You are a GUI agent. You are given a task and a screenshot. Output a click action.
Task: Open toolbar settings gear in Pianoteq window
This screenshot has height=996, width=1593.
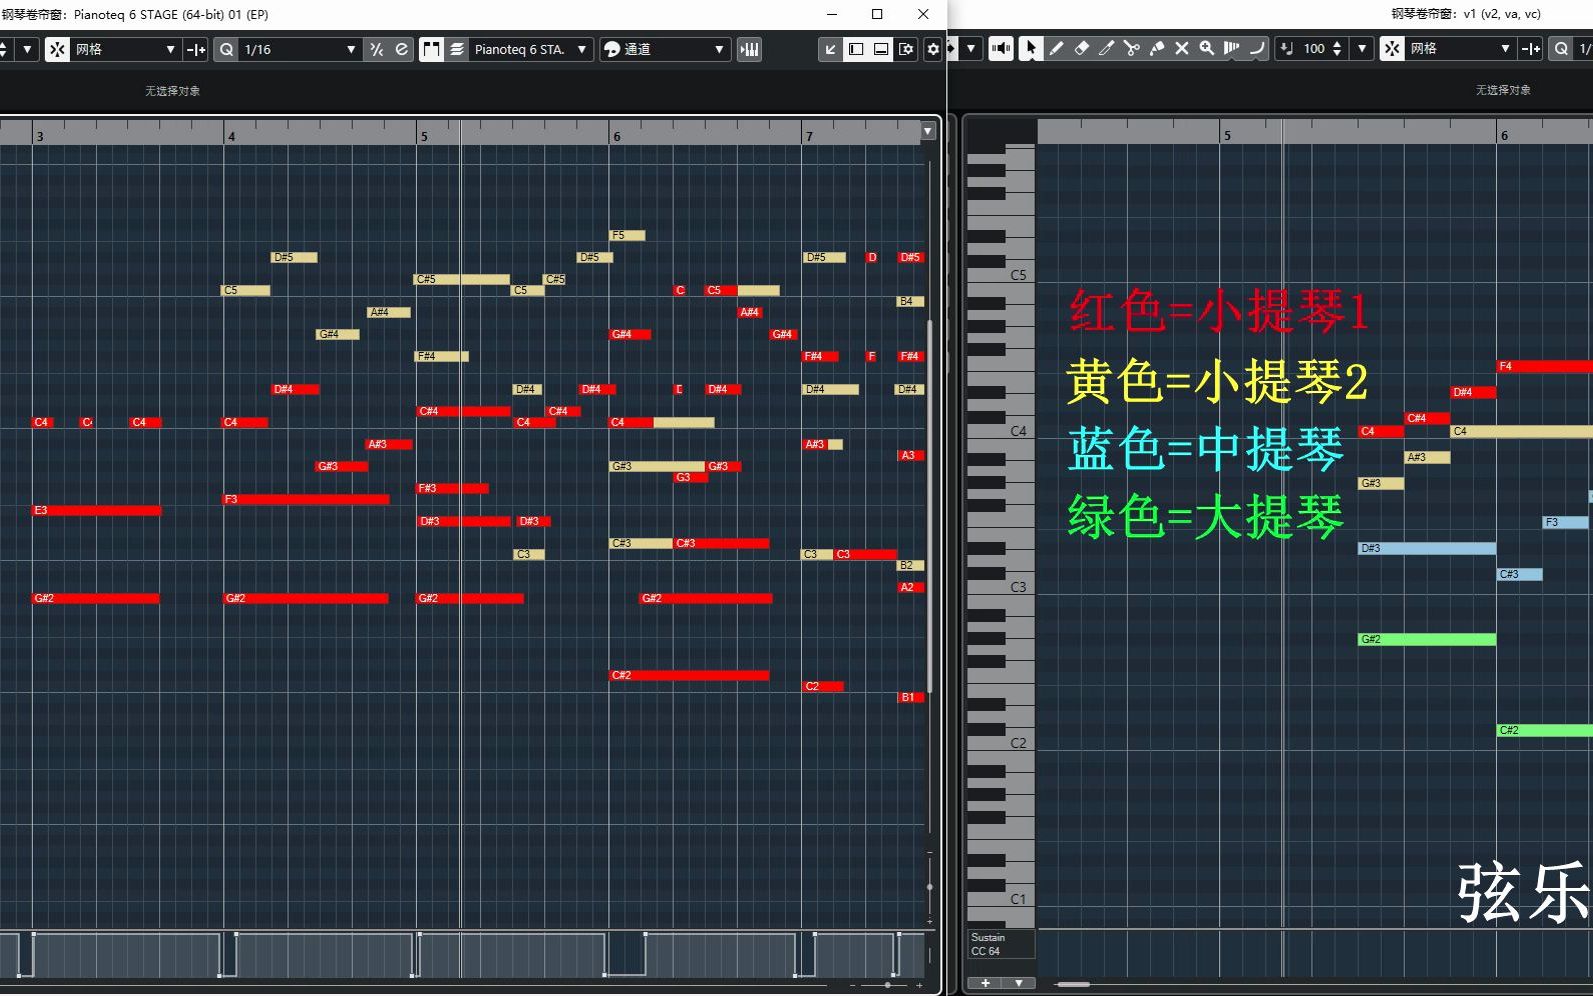tap(933, 49)
